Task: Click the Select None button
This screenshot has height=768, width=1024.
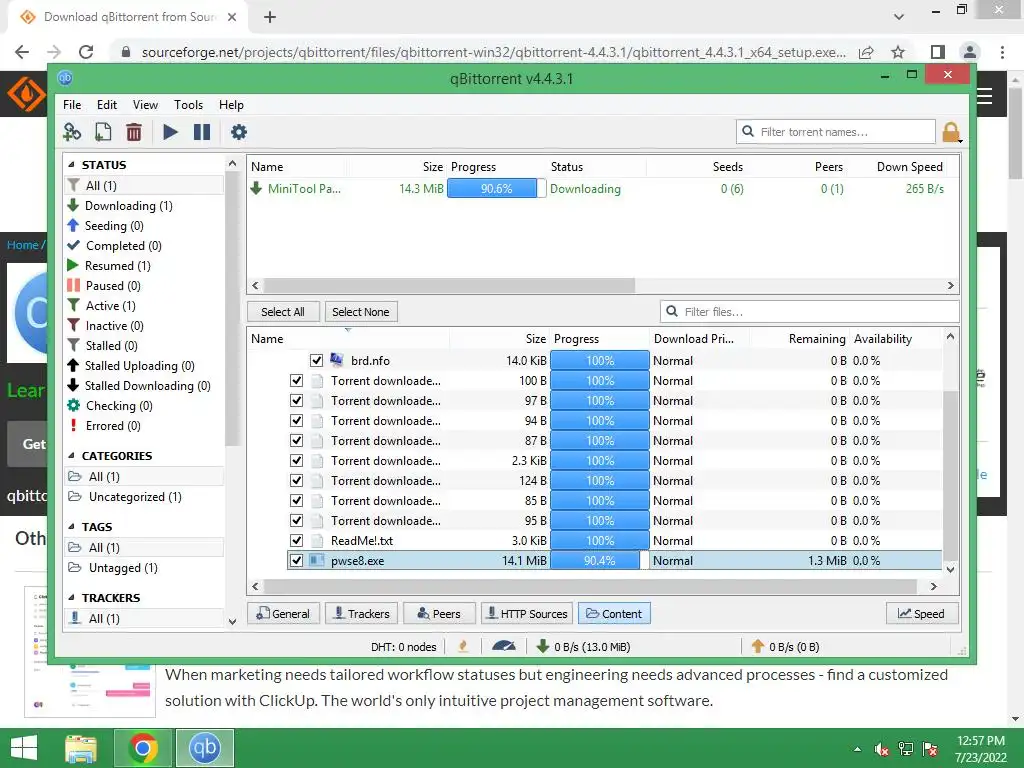Action: 360,312
